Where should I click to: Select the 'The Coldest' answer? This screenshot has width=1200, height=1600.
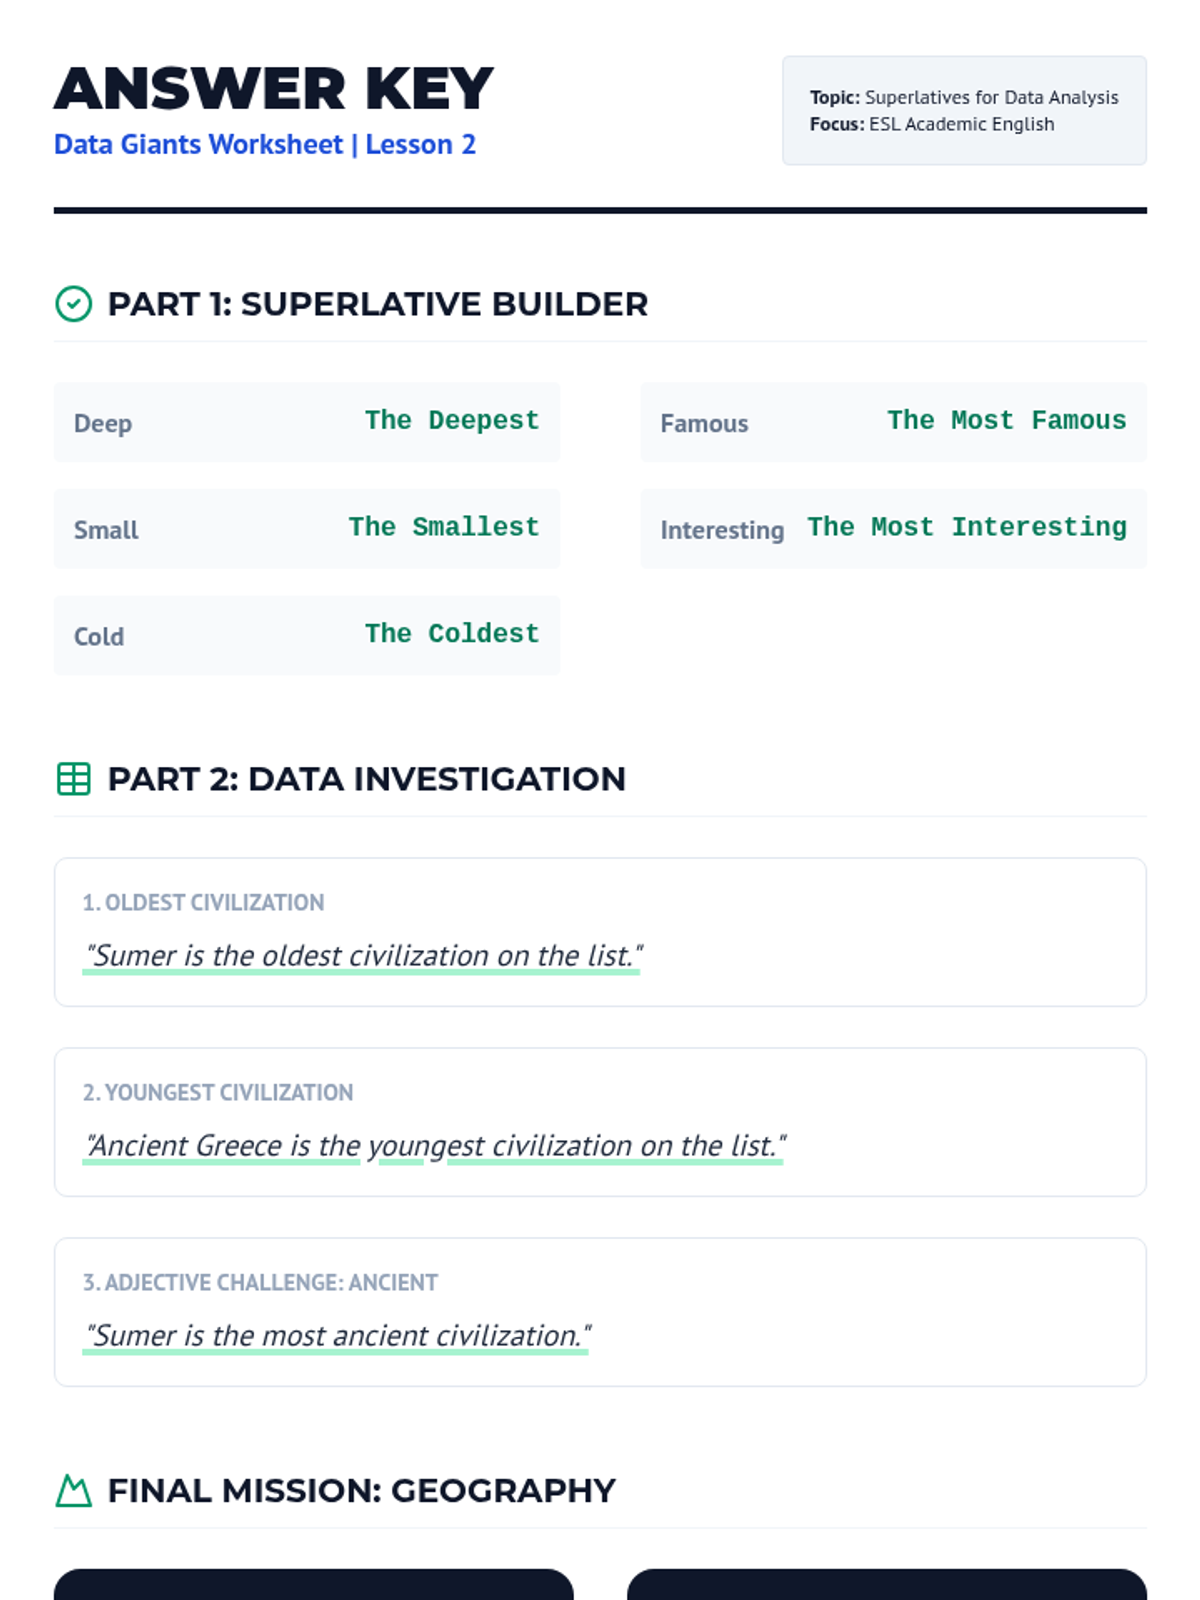[x=452, y=634]
